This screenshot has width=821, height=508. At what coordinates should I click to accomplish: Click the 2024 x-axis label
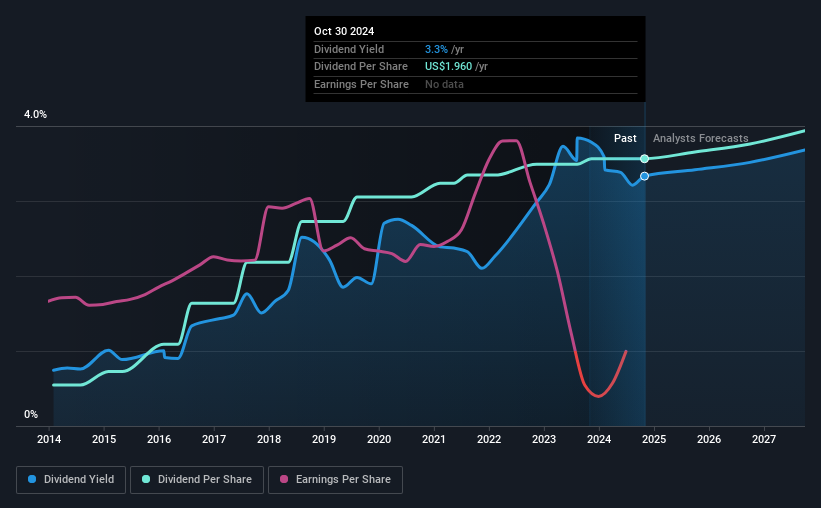pyautogui.click(x=598, y=439)
